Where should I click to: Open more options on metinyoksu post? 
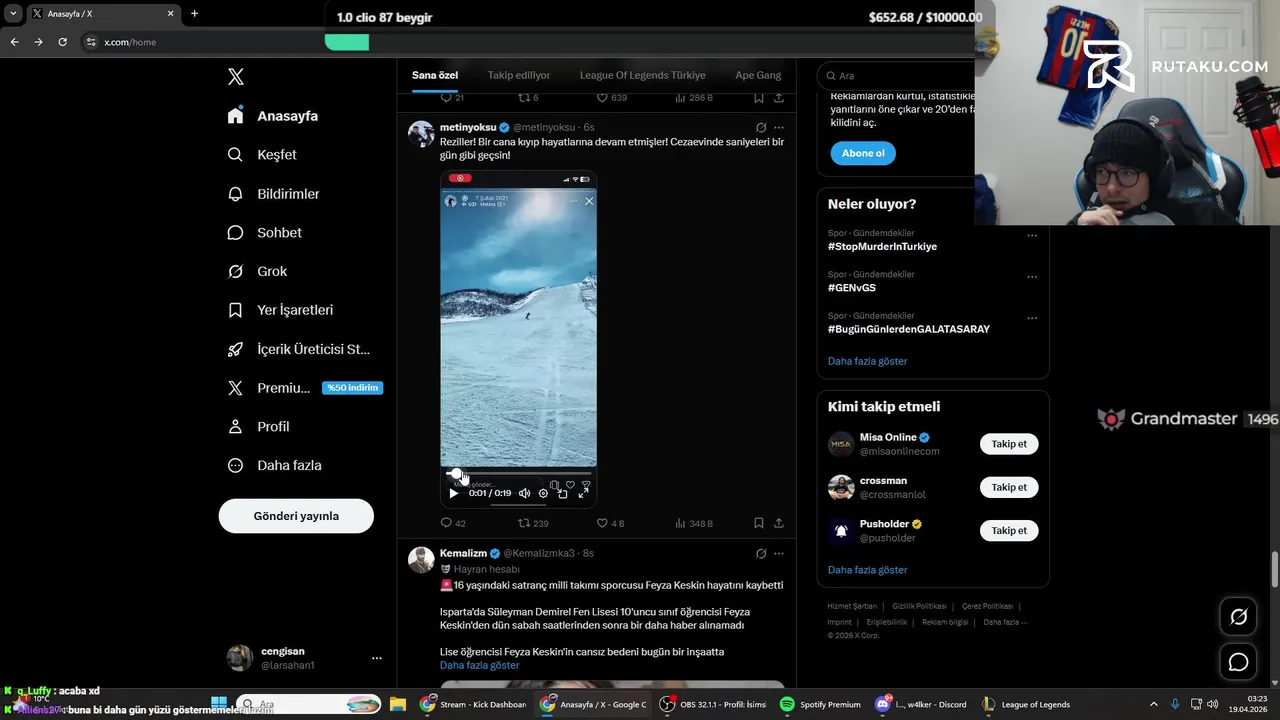(779, 128)
